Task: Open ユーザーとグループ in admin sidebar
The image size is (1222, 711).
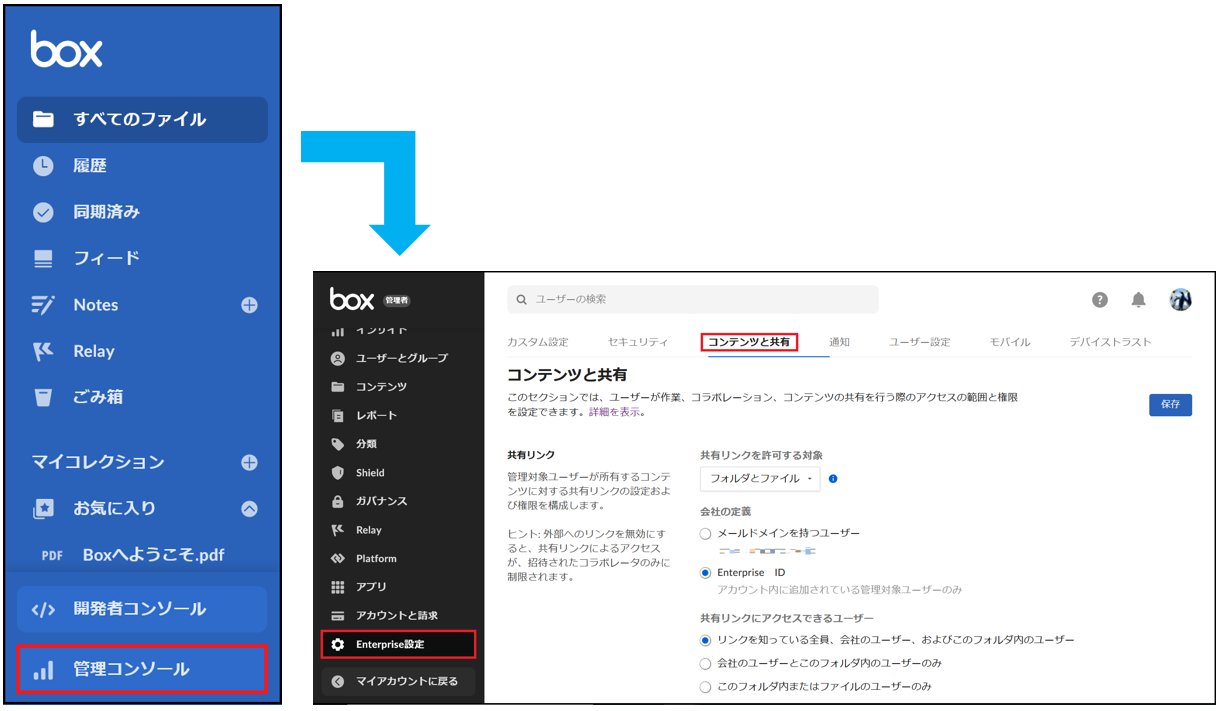Action: click(398, 358)
